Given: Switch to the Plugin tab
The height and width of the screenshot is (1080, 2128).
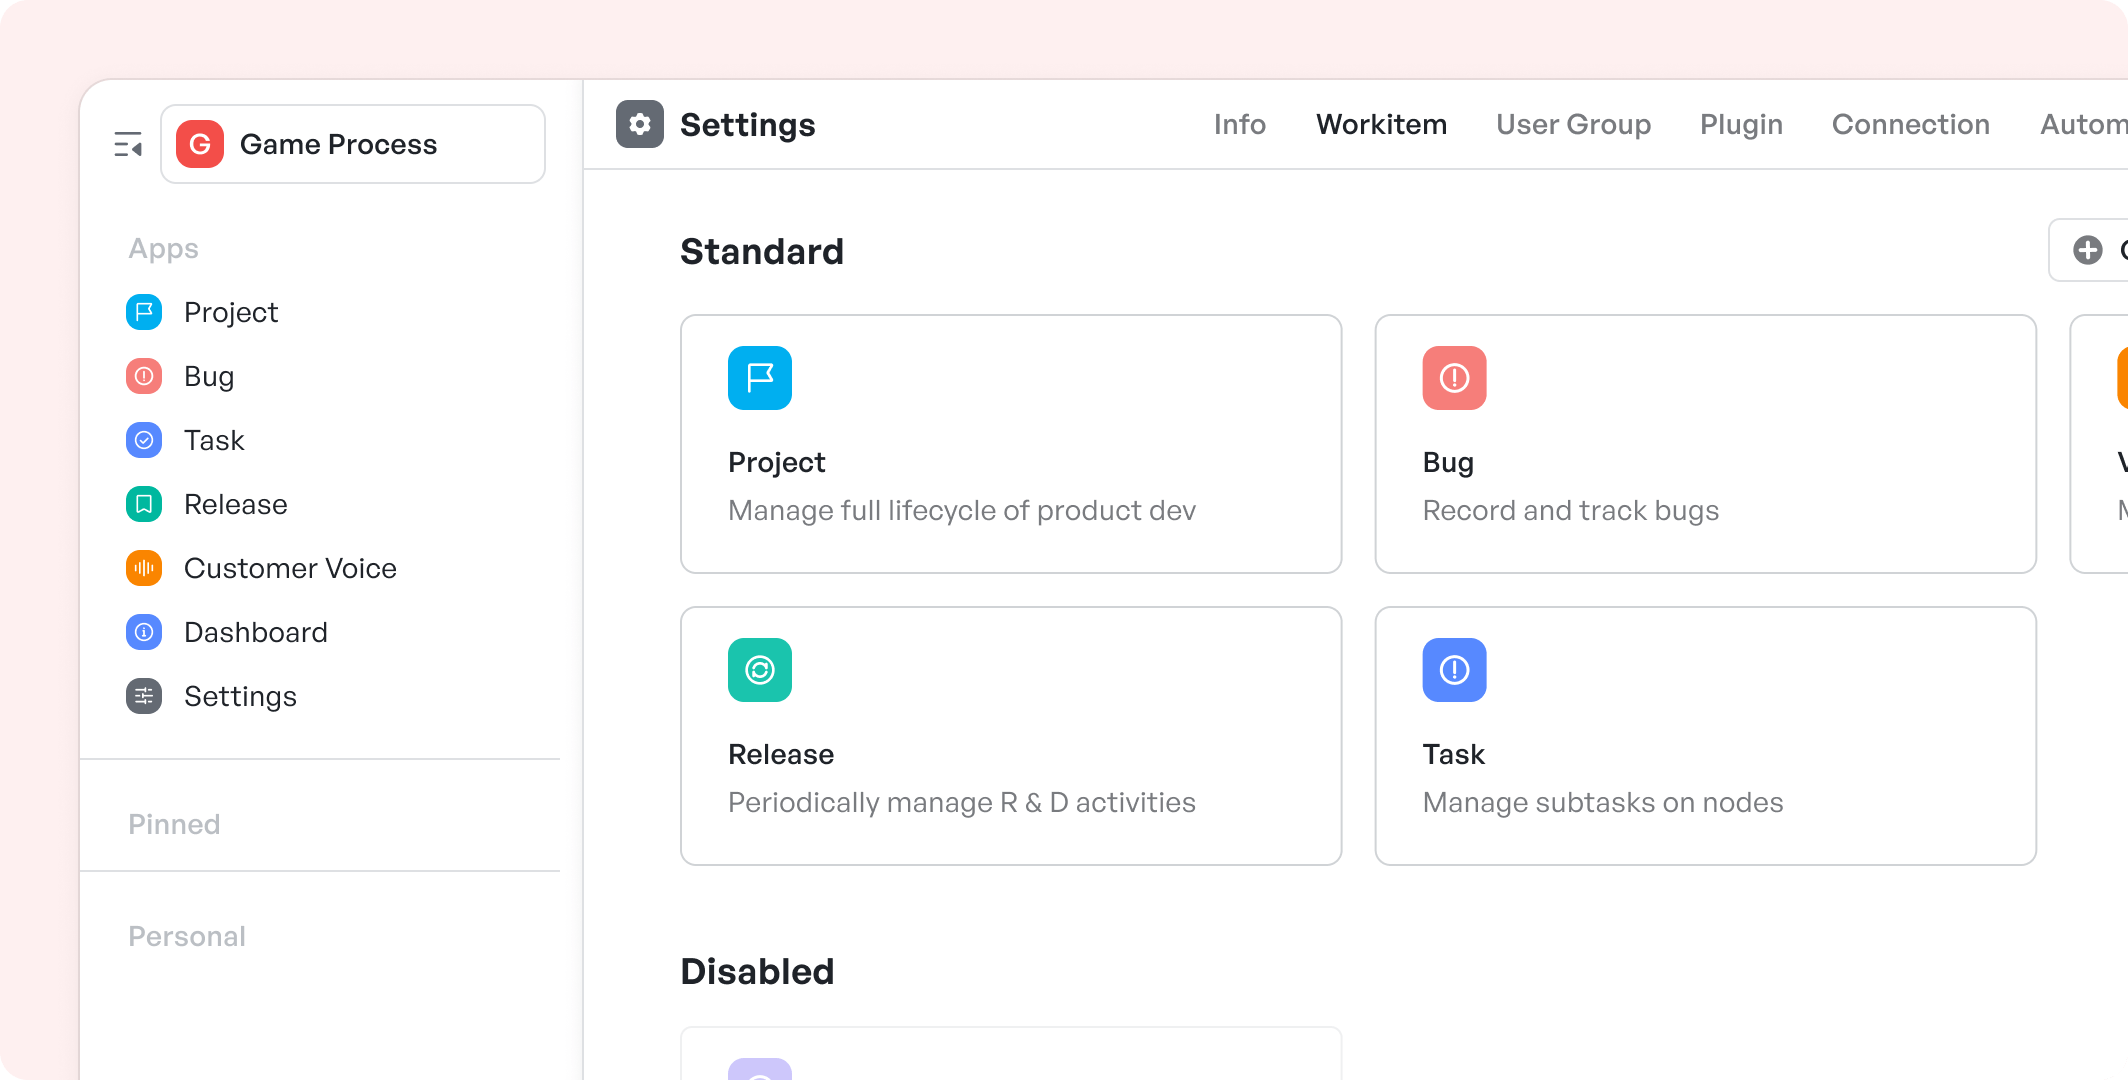Looking at the screenshot, I should pos(1742,125).
